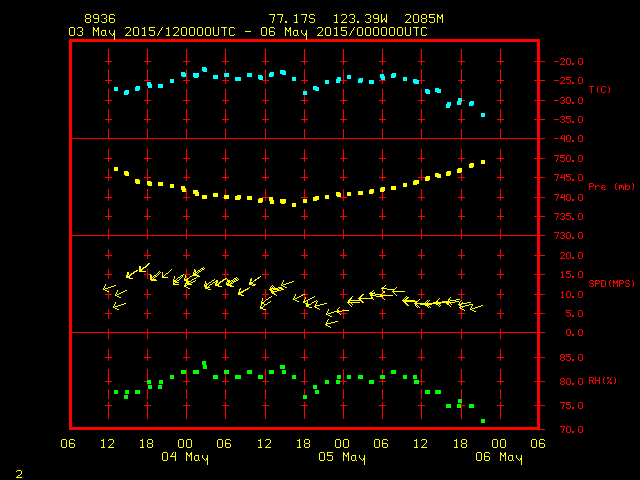Click the T(C) axis label
640x480 pixels.
pos(600,89)
